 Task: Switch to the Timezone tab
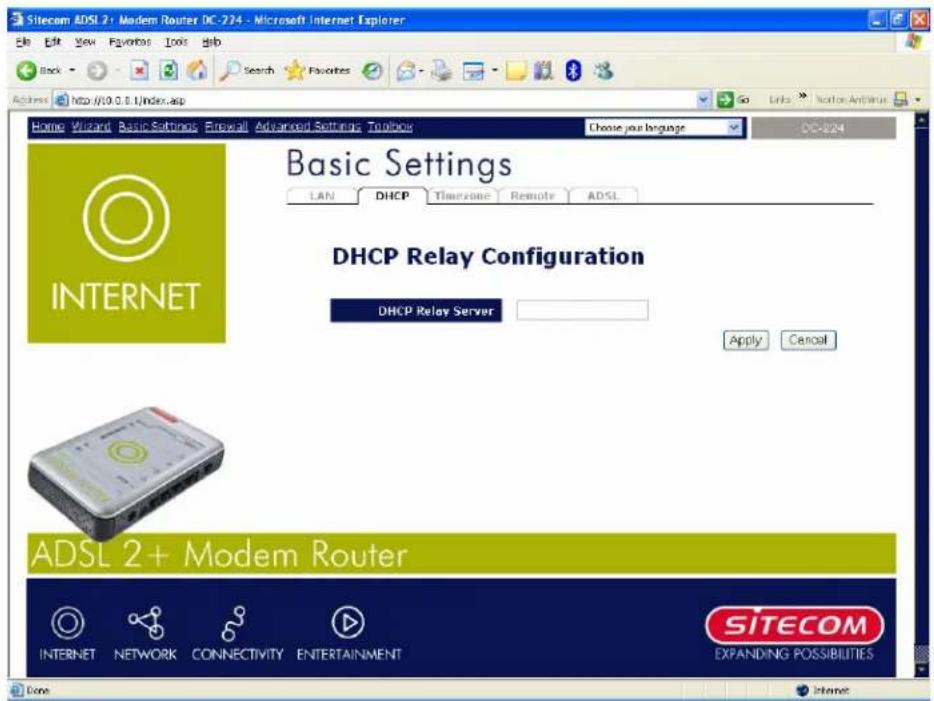[x=462, y=195]
